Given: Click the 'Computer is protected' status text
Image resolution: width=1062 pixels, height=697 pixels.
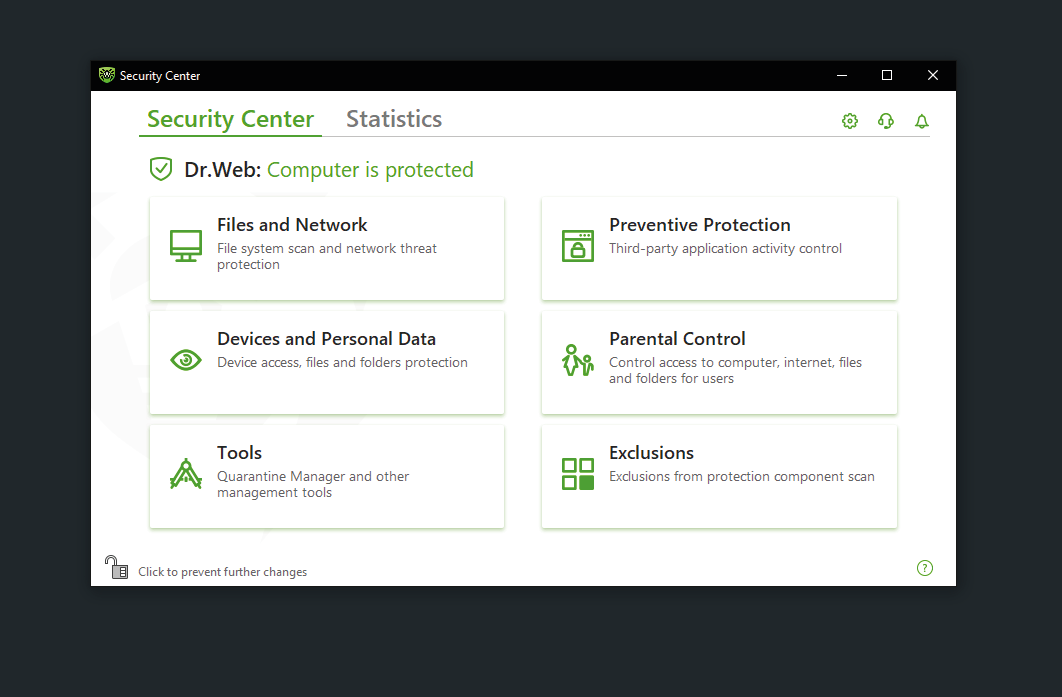Looking at the screenshot, I should [x=370, y=169].
